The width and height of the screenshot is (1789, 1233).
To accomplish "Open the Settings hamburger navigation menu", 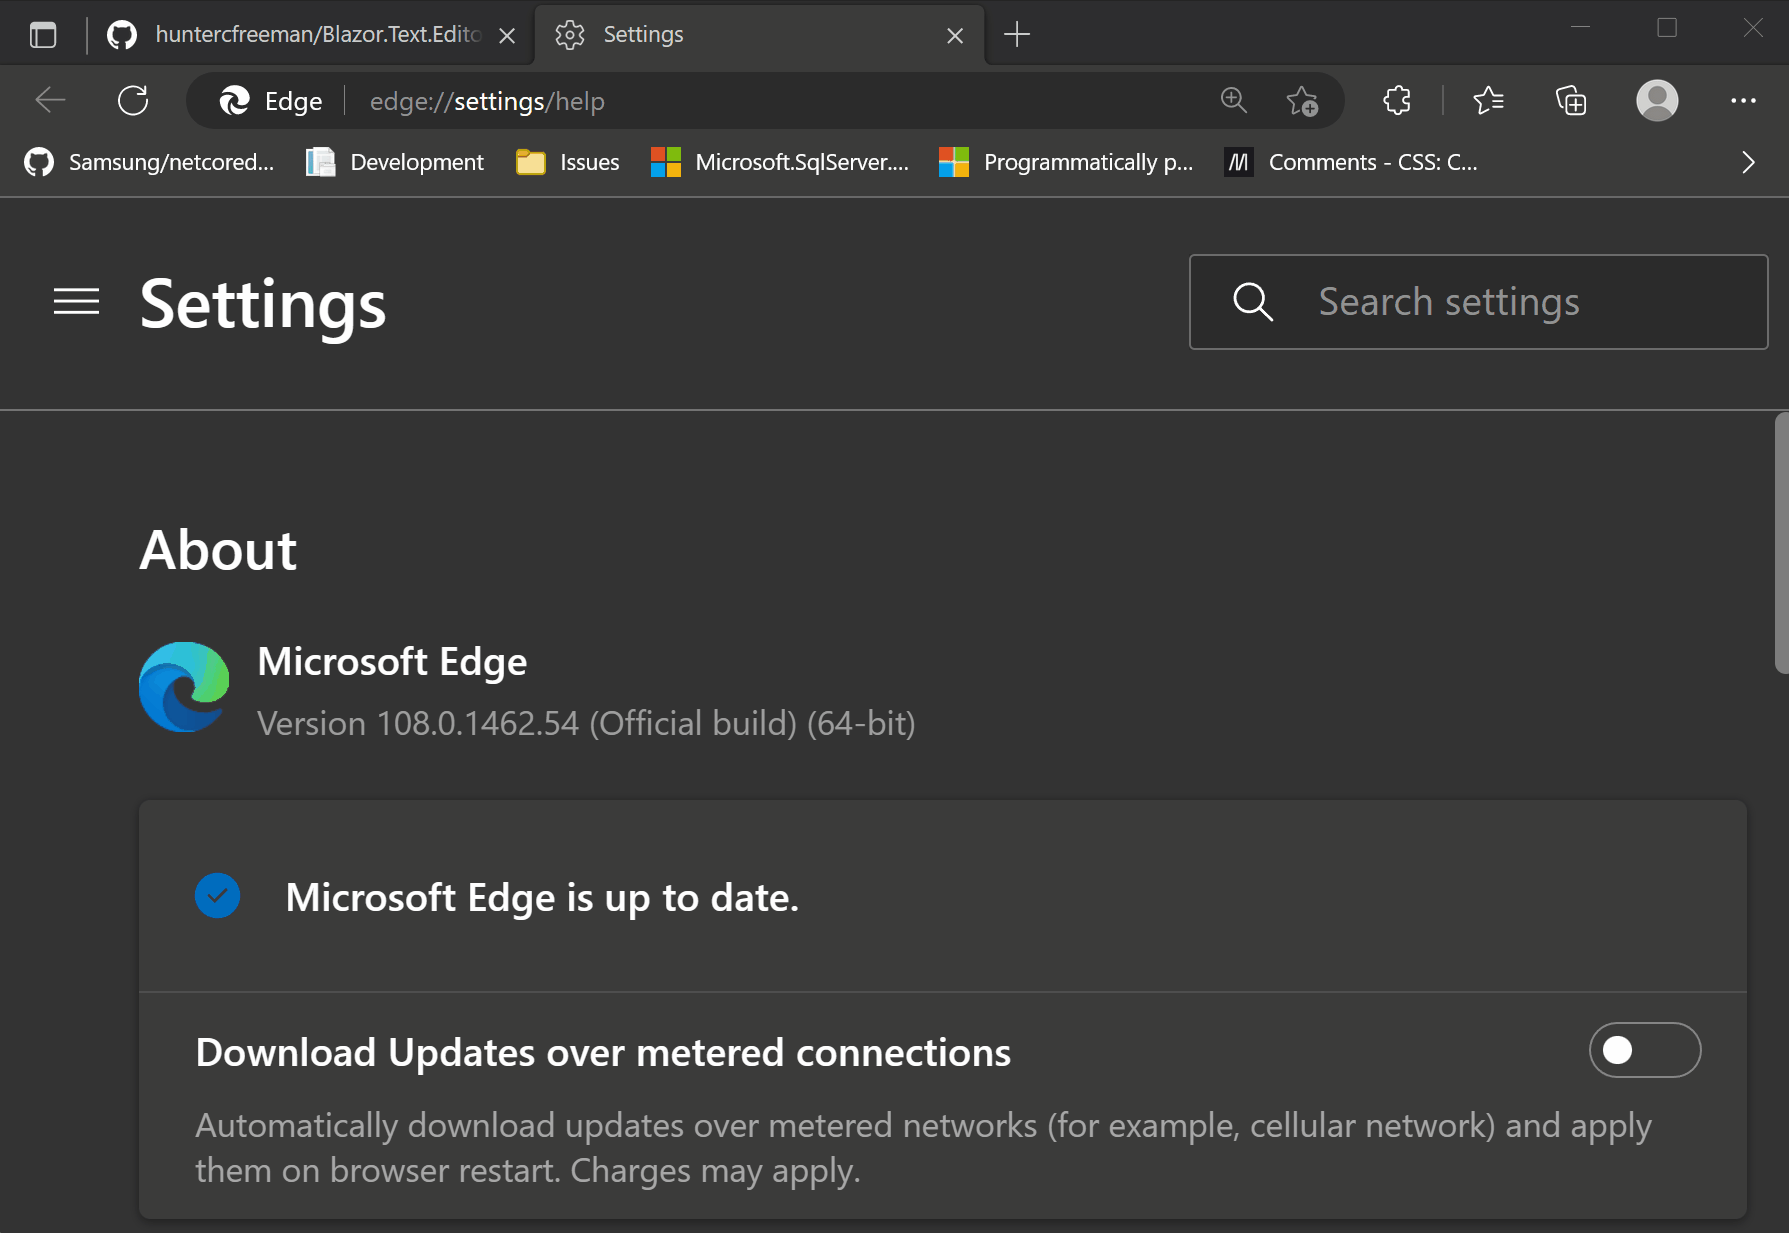I will coord(76,301).
